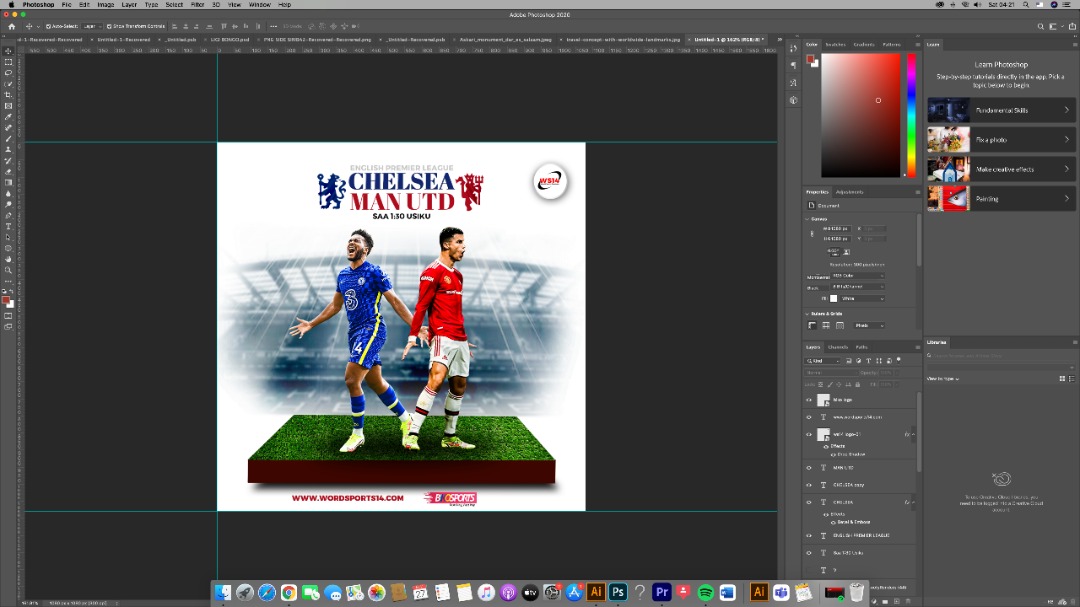
Task: Launch Adobe Premiere Pro from the Dock
Action: click(662, 592)
